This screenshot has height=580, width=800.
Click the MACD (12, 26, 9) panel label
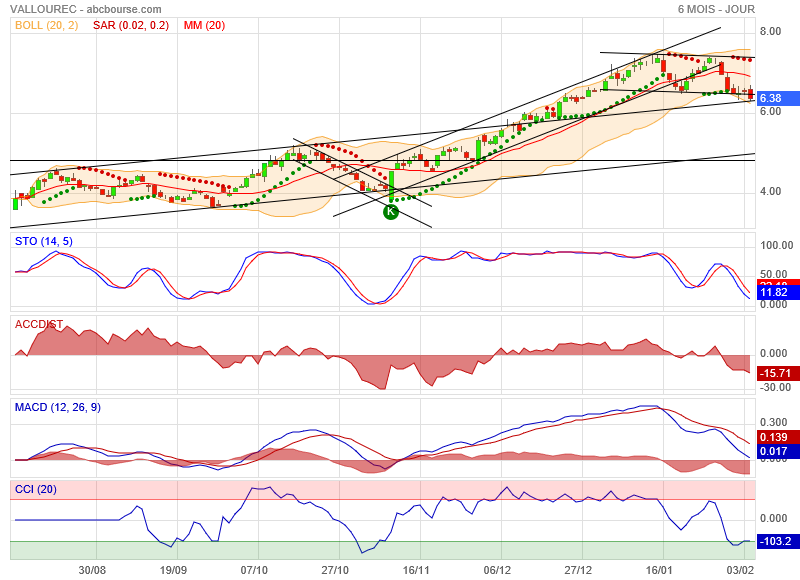(x=58, y=407)
